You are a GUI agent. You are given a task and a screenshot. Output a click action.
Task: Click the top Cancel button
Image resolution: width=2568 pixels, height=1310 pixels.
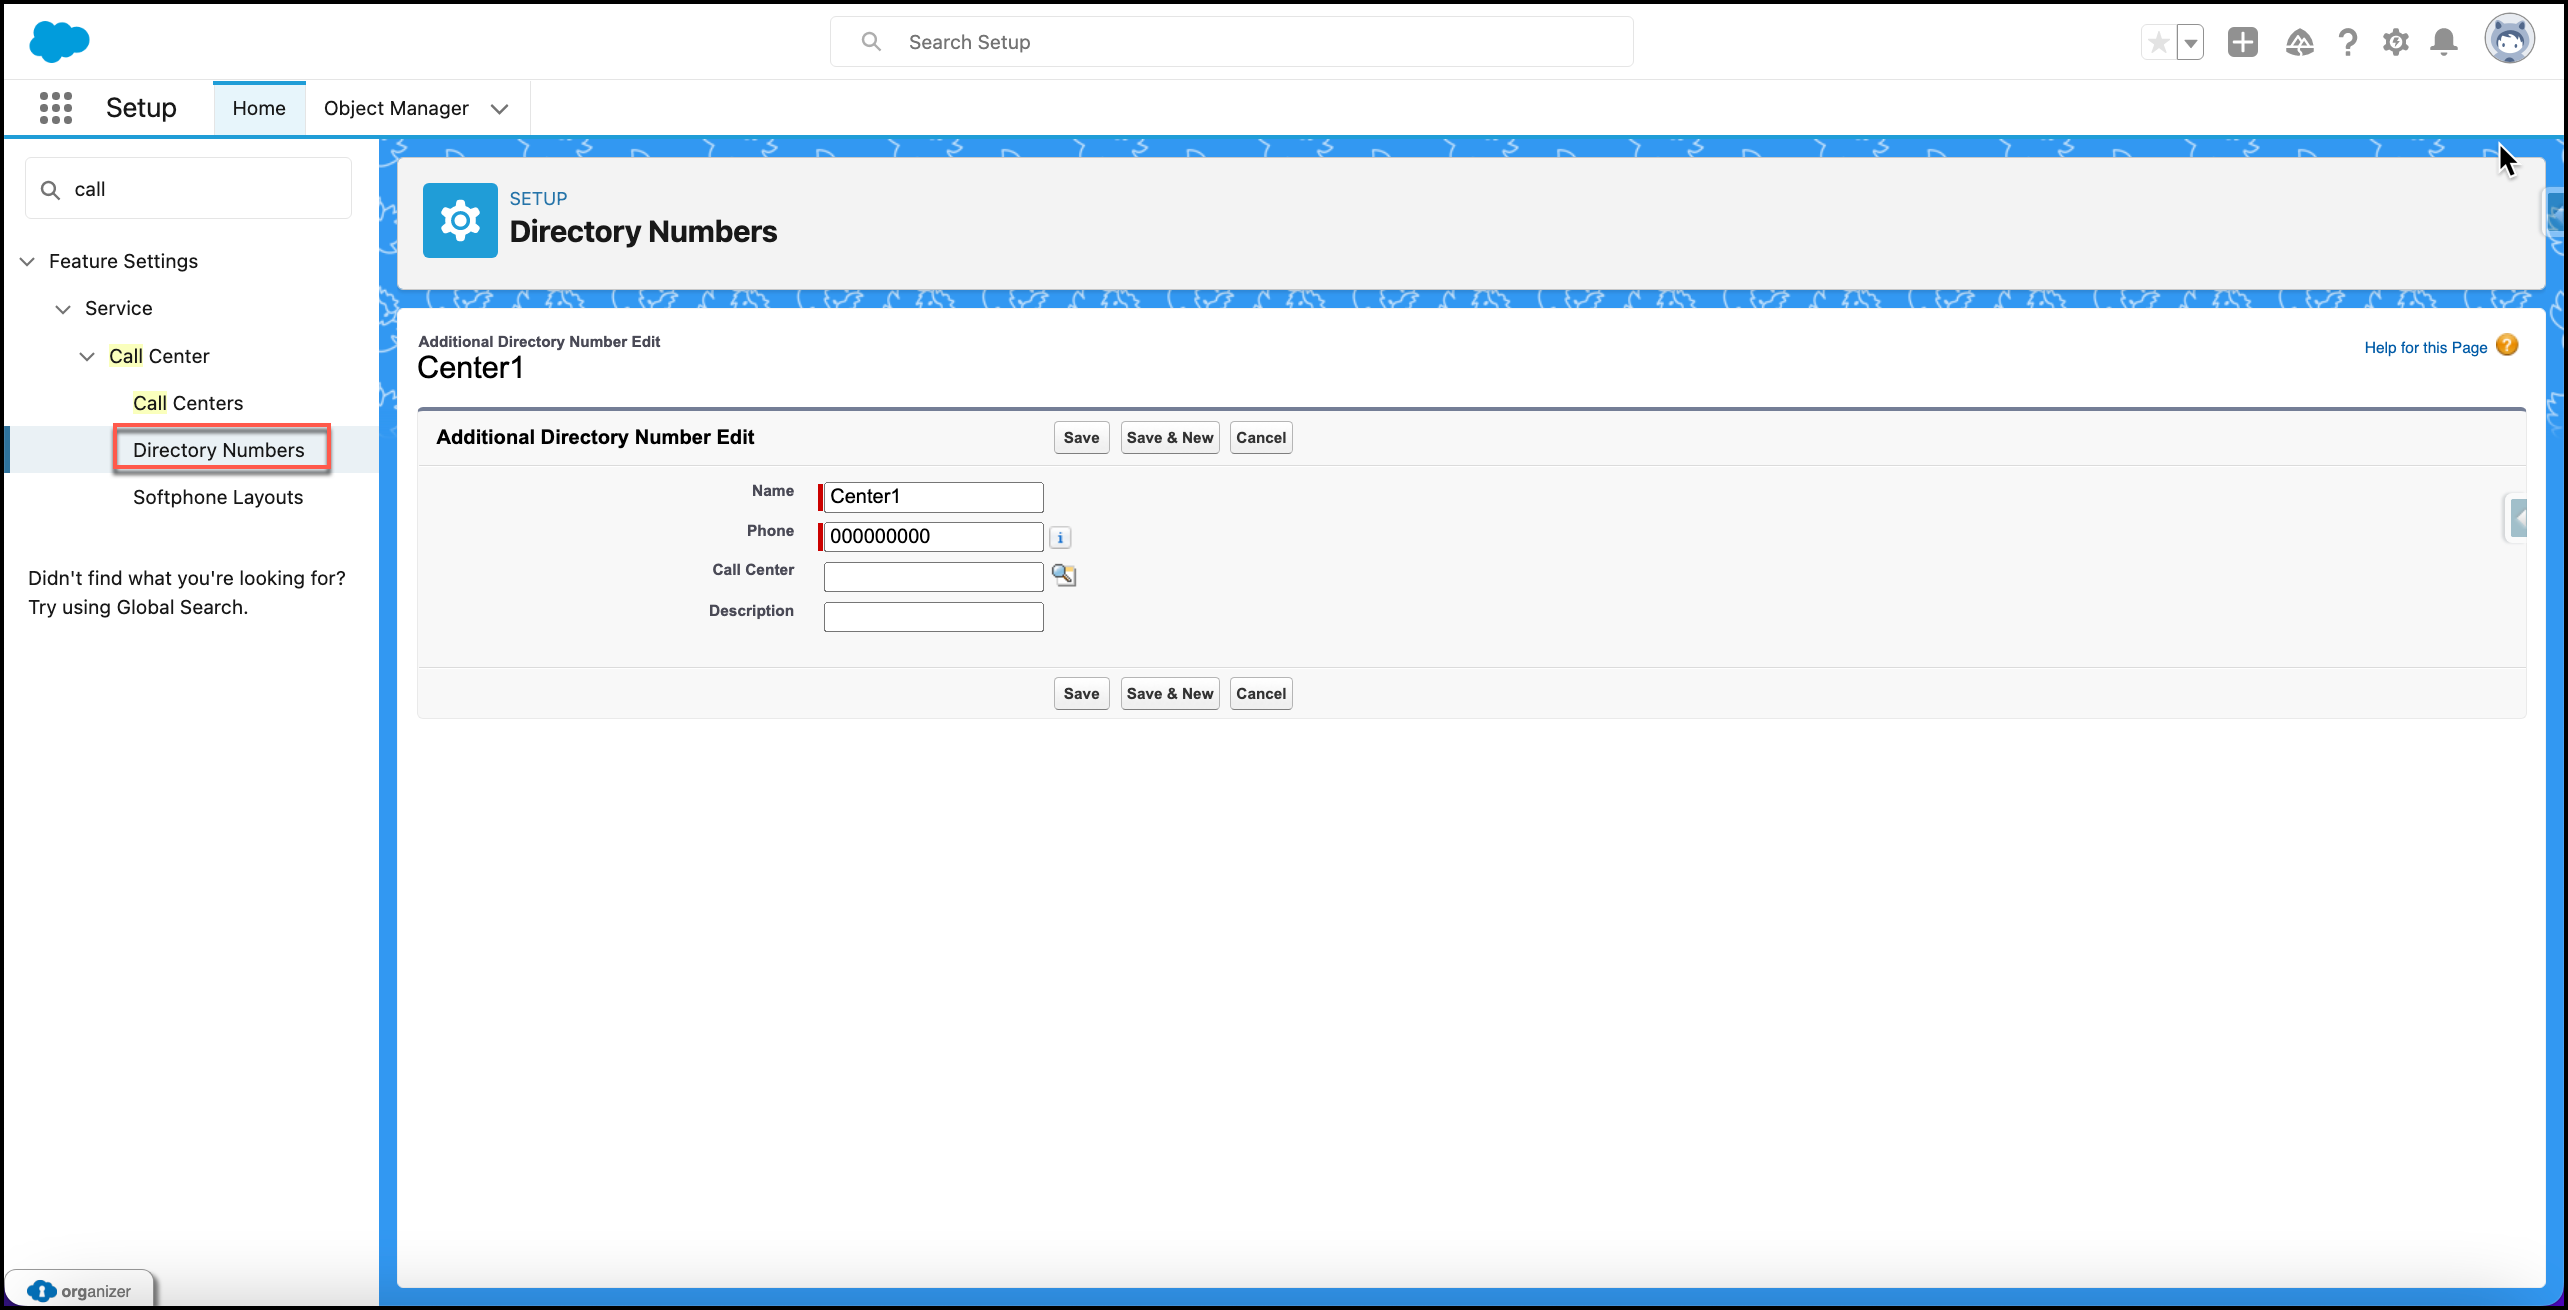point(1261,437)
